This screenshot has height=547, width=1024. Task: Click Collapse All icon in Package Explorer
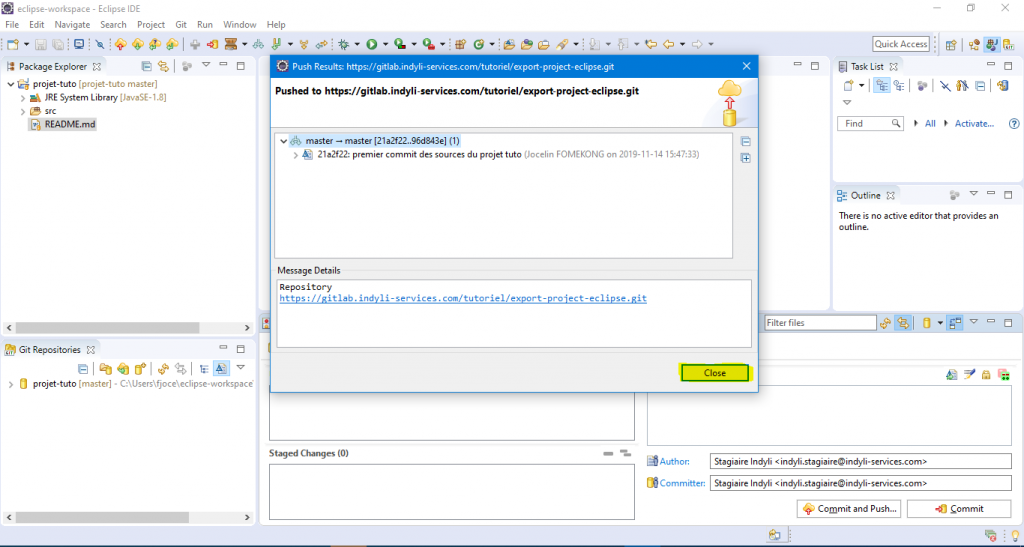[x=147, y=66]
